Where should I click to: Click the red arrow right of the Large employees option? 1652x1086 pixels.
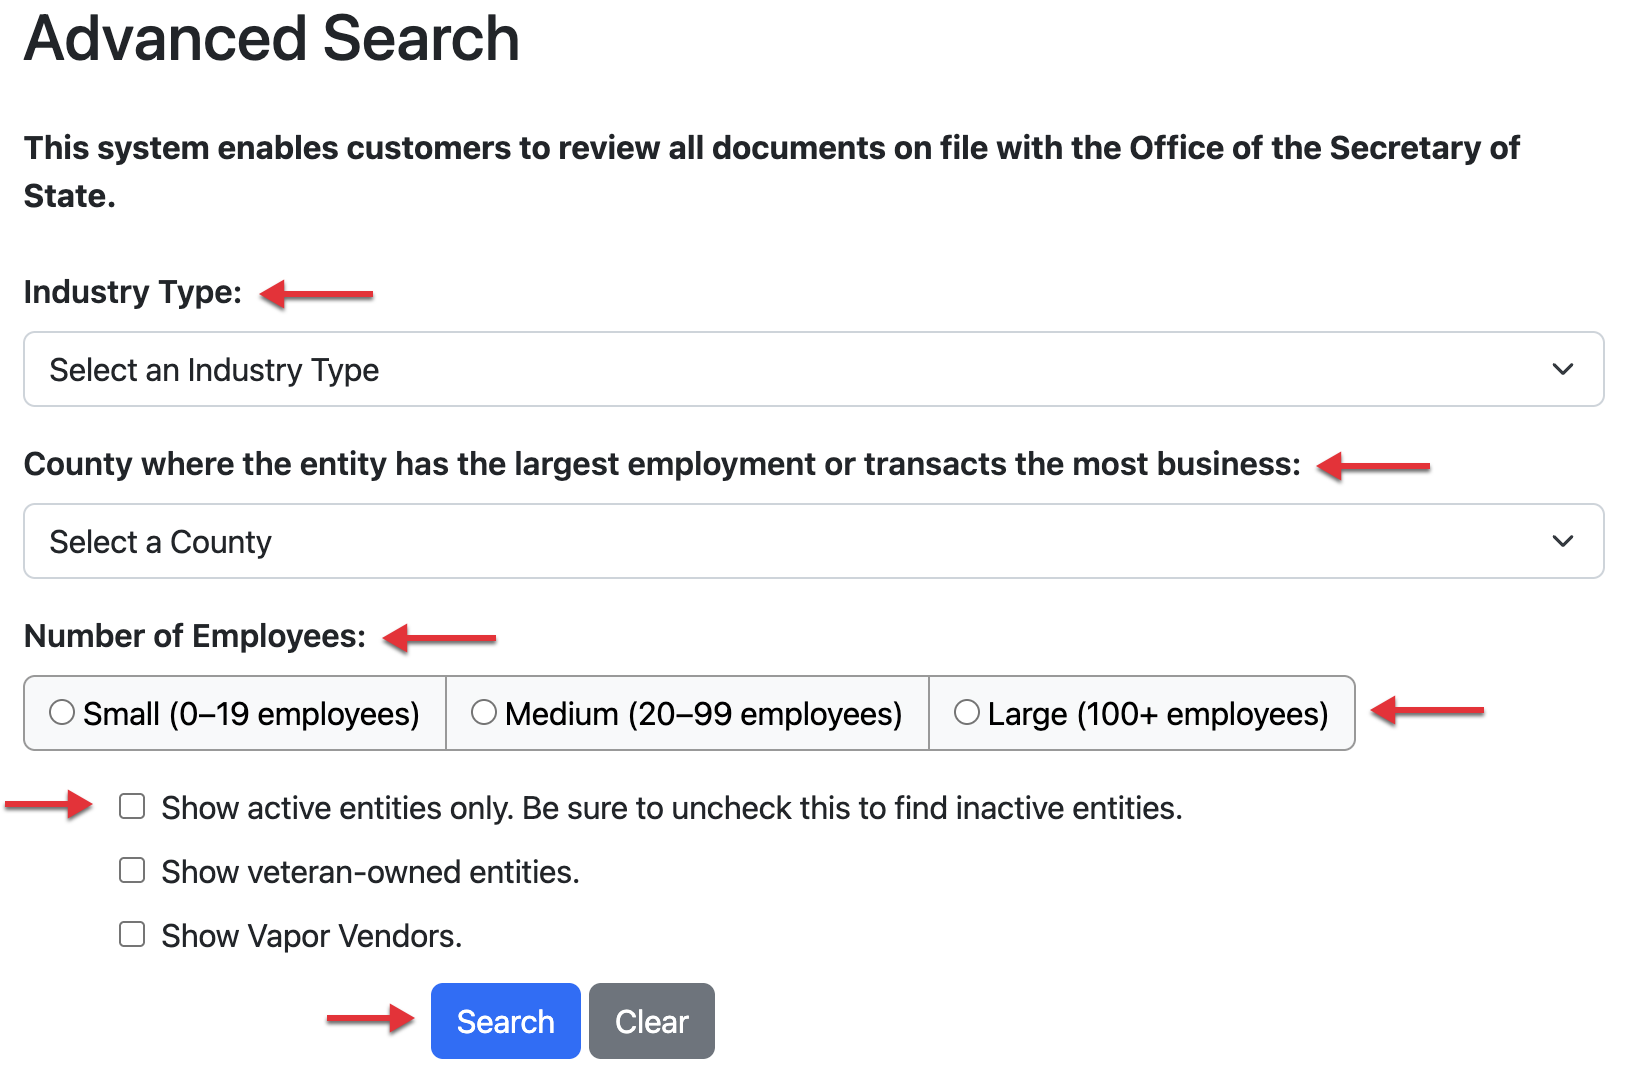[x=1427, y=711]
